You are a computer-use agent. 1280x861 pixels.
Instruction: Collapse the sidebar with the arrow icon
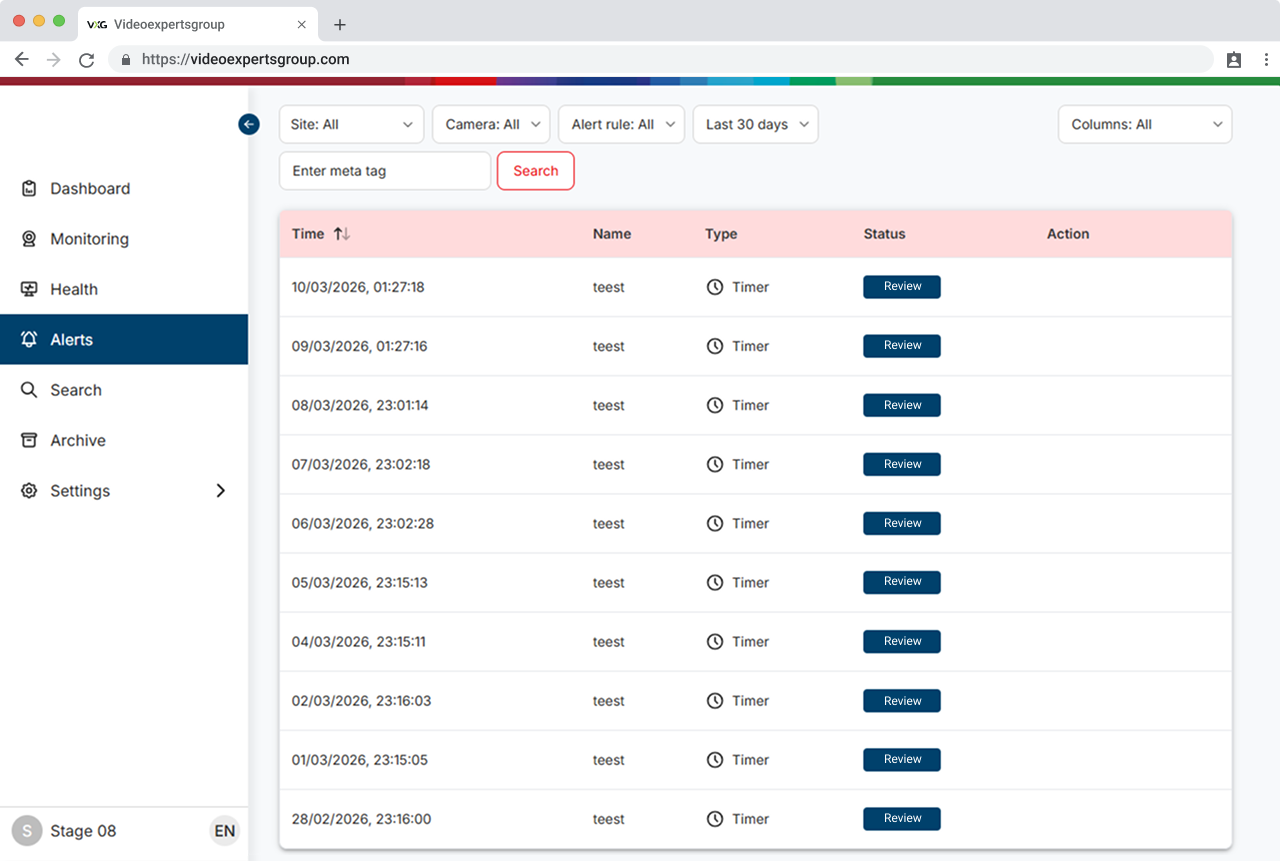click(x=249, y=124)
